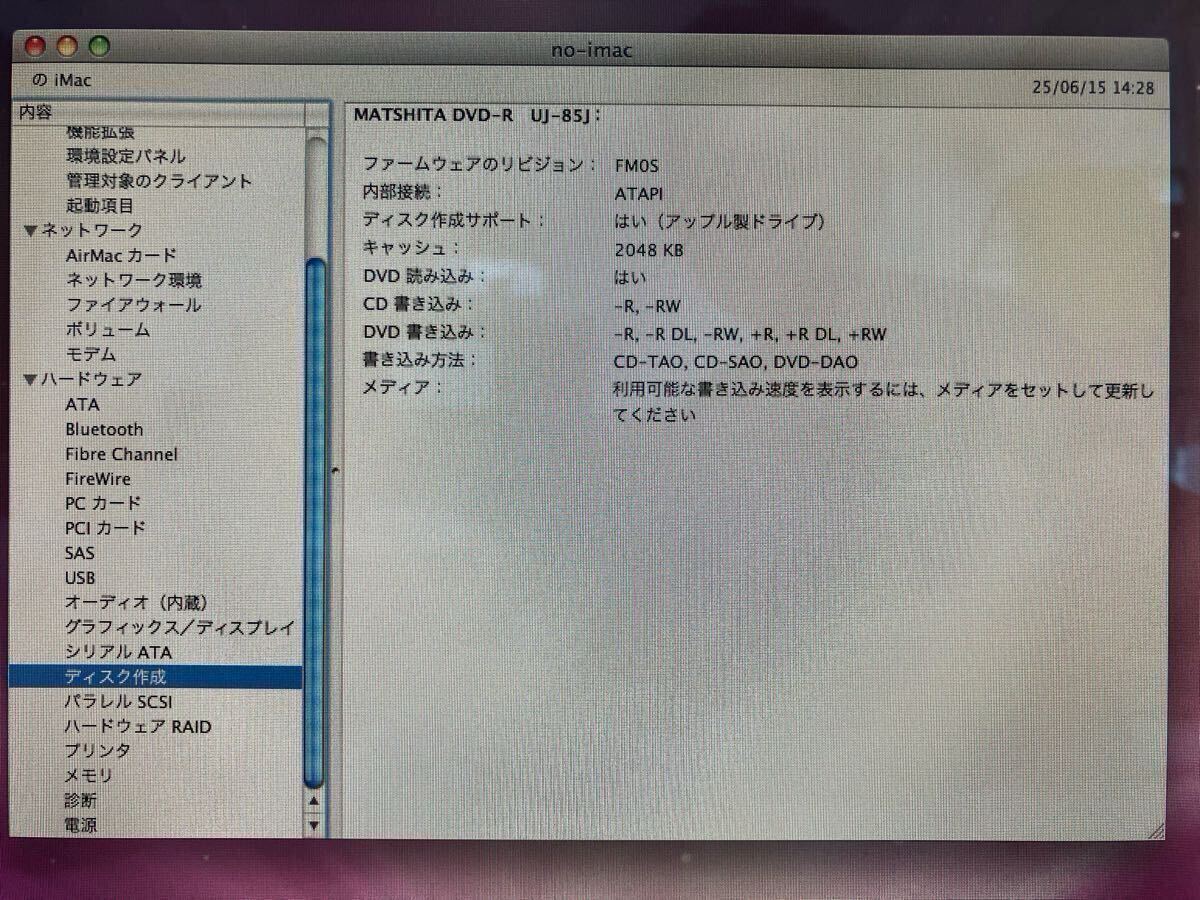Select 環境設定パネル in the sidebar
This screenshot has height=900, width=1200.
[x=126, y=156]
